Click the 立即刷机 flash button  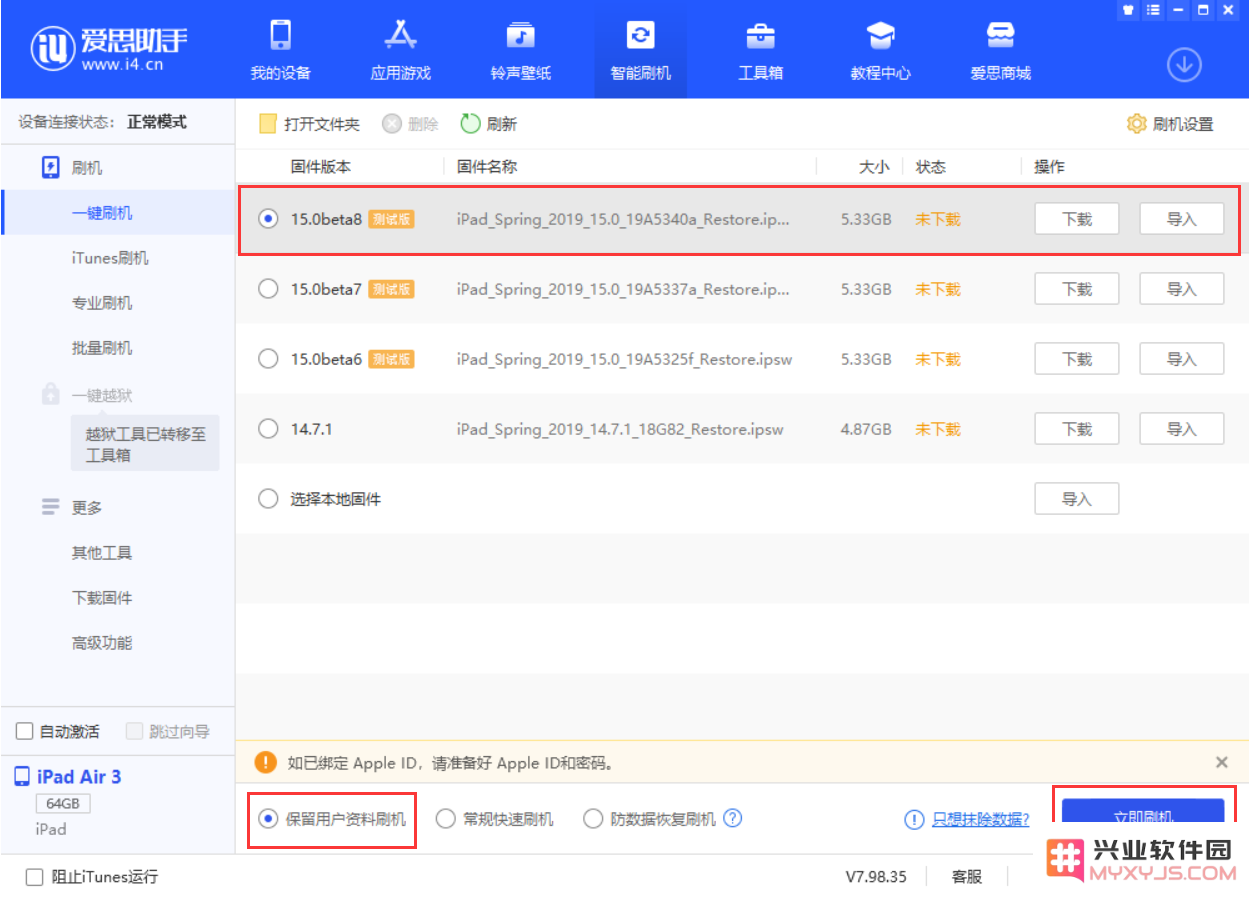1143,813
